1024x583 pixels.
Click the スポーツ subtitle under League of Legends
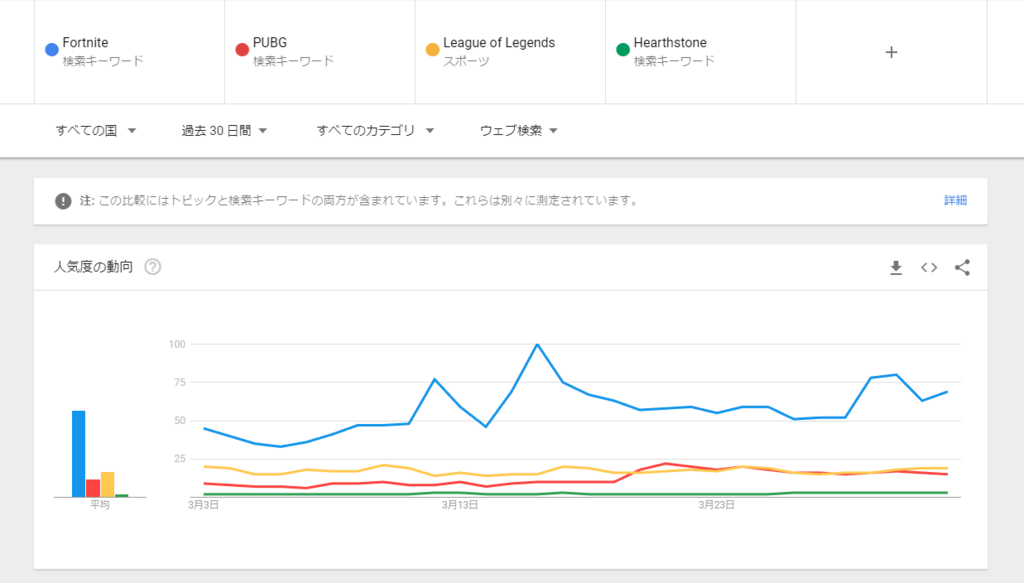pyautogui.click(x=466, y=61)
